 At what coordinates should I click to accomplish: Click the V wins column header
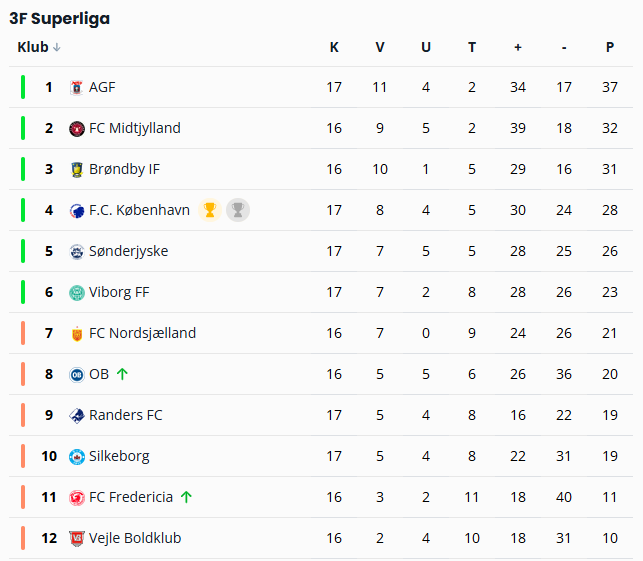point(380,47)
